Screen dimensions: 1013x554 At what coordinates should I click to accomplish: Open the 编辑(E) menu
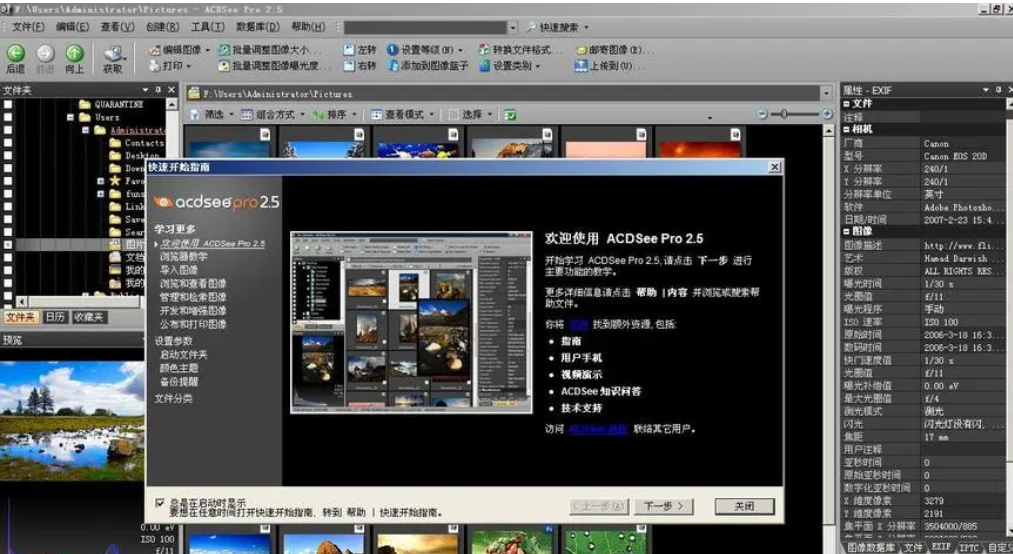(72, 27)
